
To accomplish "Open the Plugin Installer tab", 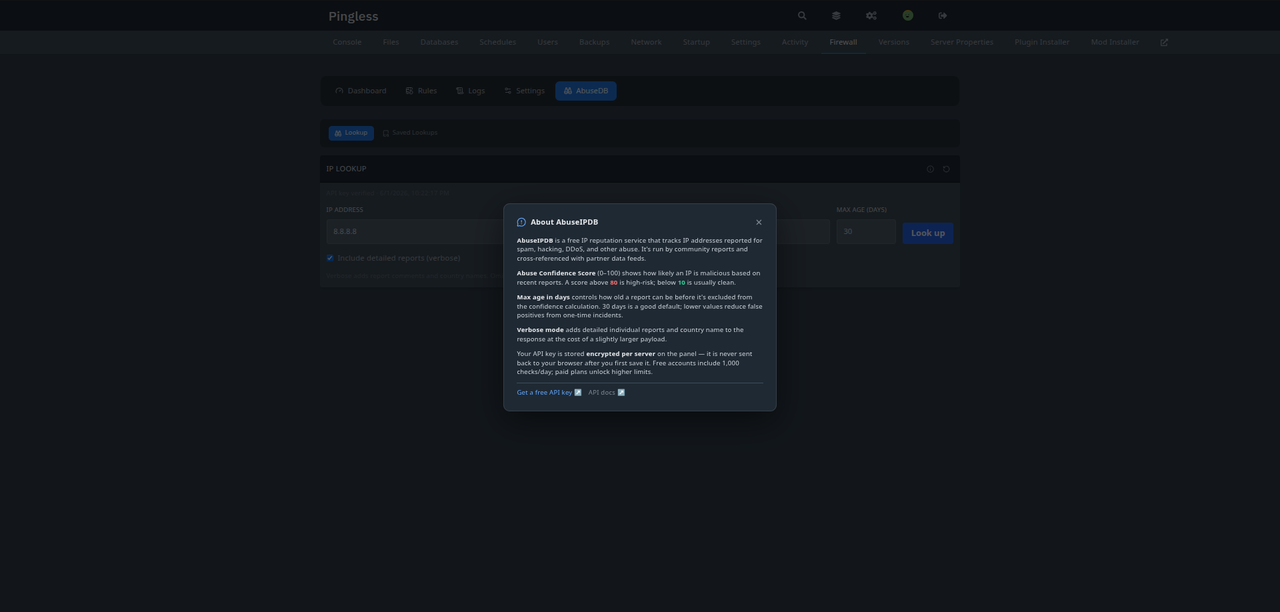I will 1042,42.
